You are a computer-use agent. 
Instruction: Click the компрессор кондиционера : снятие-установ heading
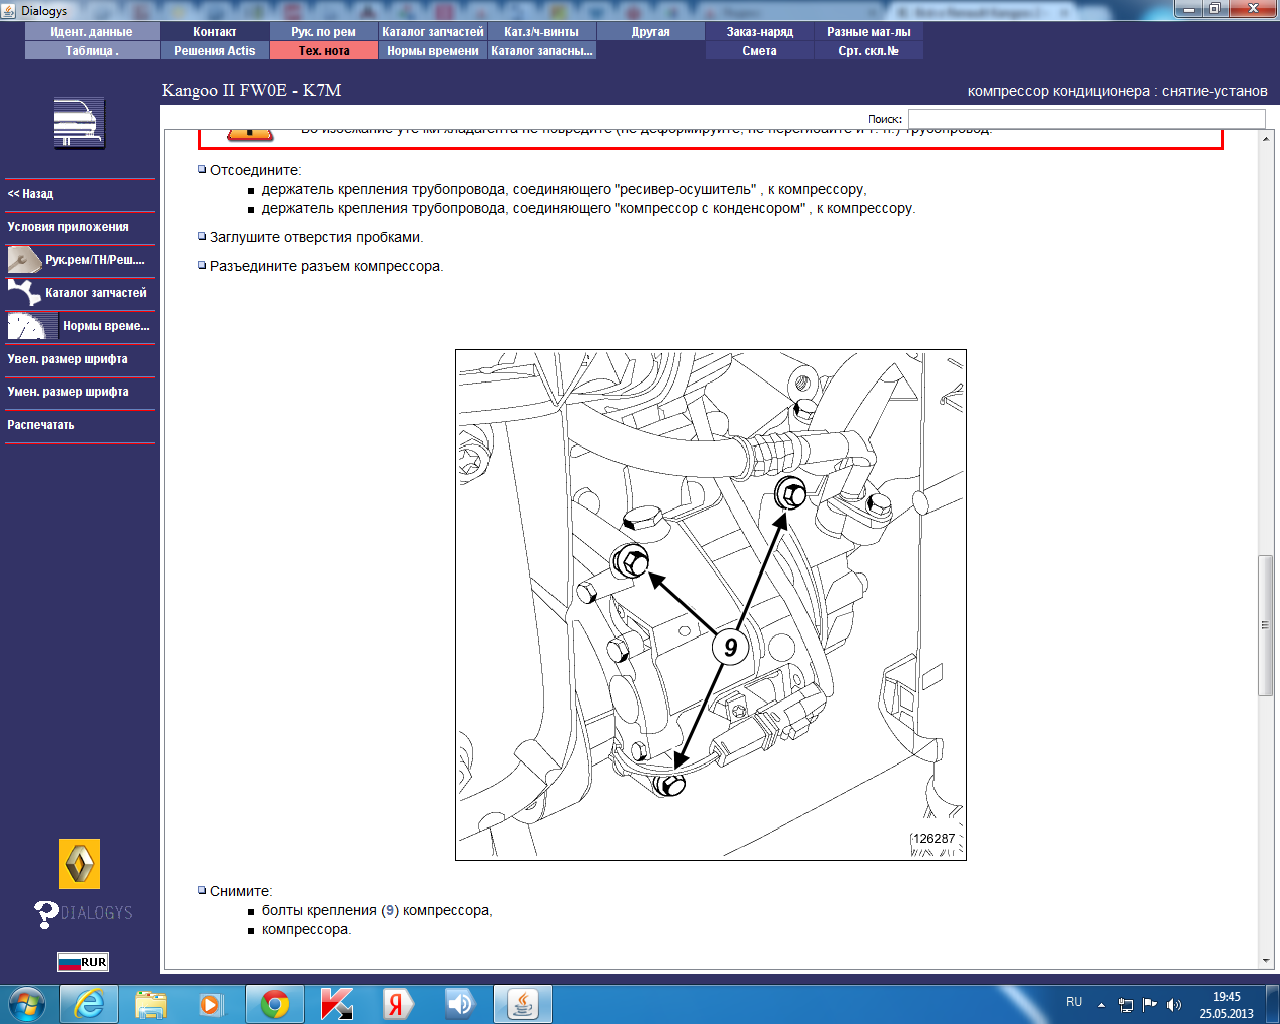(x=1118, y=91)
